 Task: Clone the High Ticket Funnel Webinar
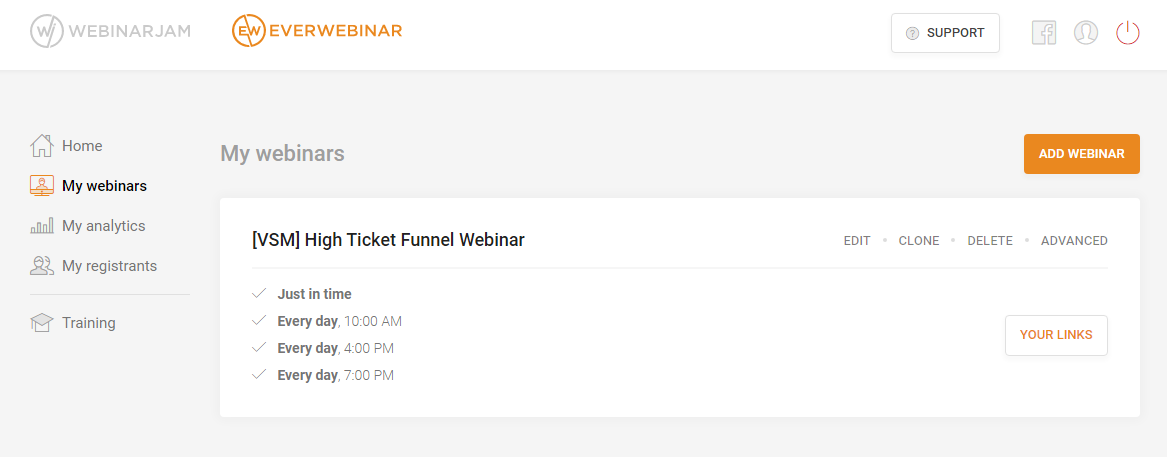919,241
